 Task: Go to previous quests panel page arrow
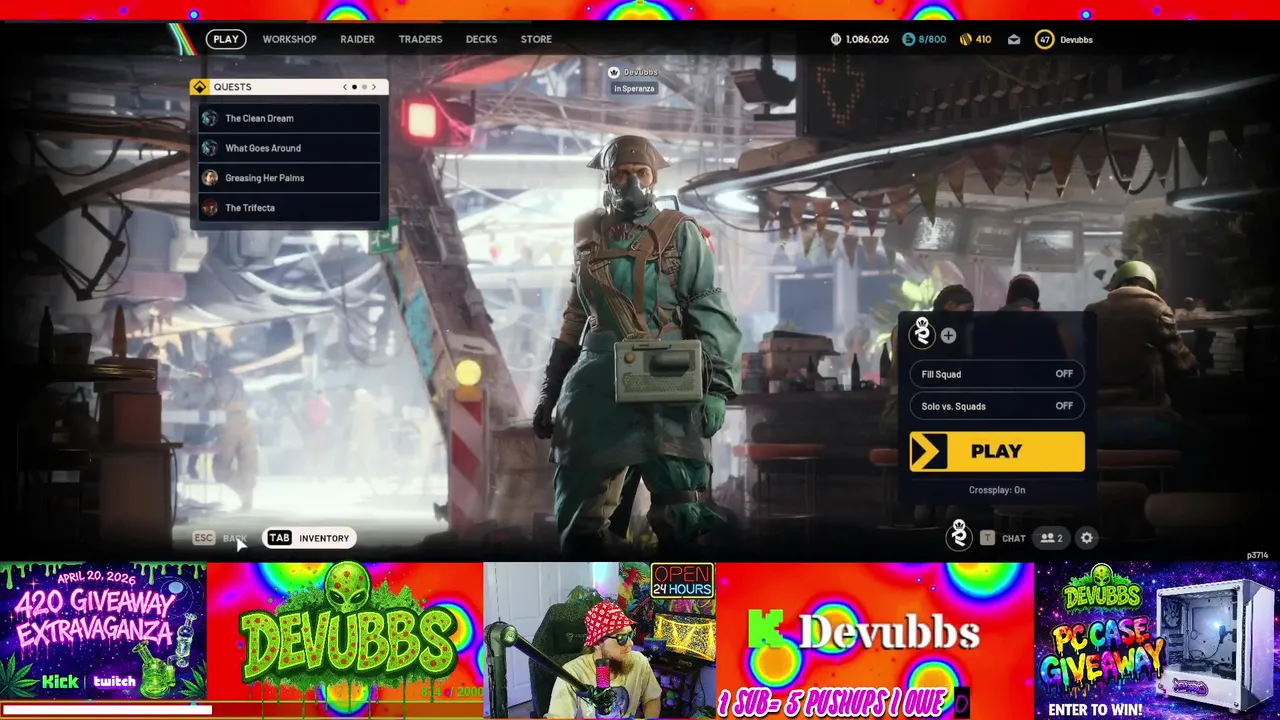345,87
